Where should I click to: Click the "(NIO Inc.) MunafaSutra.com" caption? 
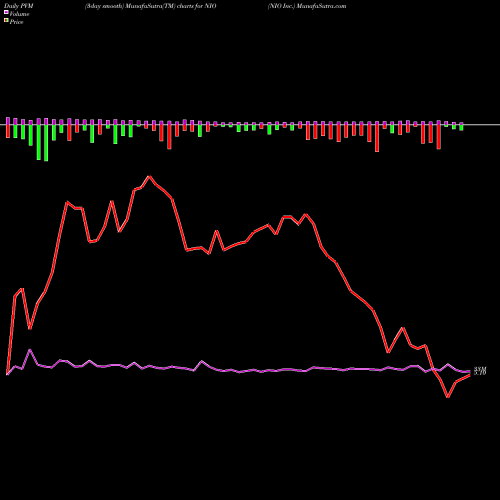[x=307, y=6]
